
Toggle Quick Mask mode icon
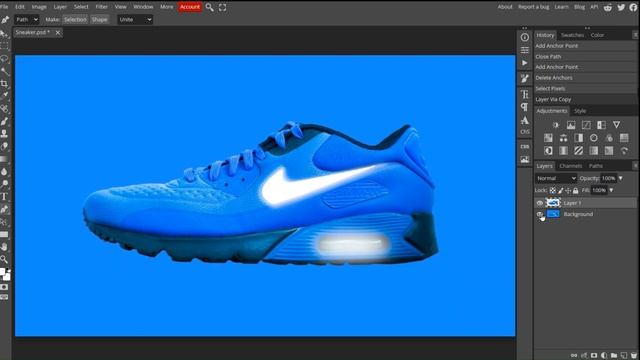[4, 287]
